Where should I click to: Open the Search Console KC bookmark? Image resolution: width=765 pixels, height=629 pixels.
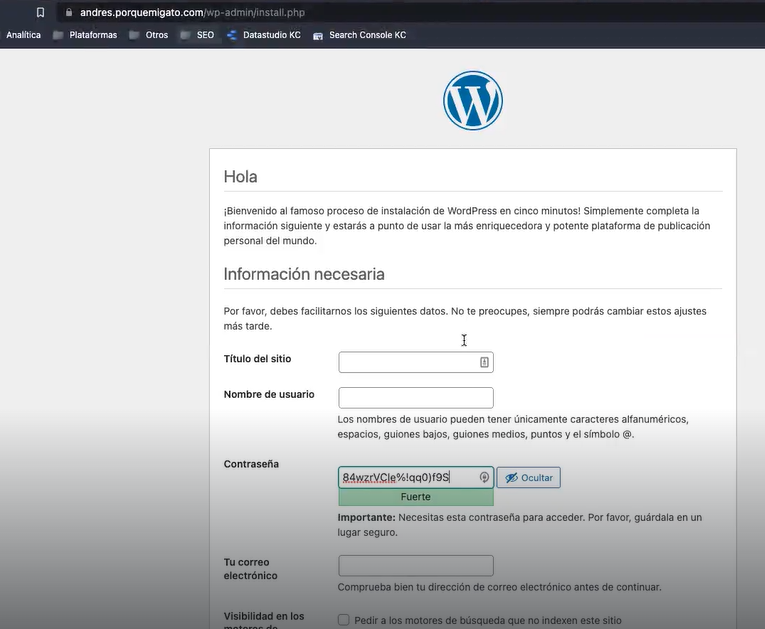(359, 35)
